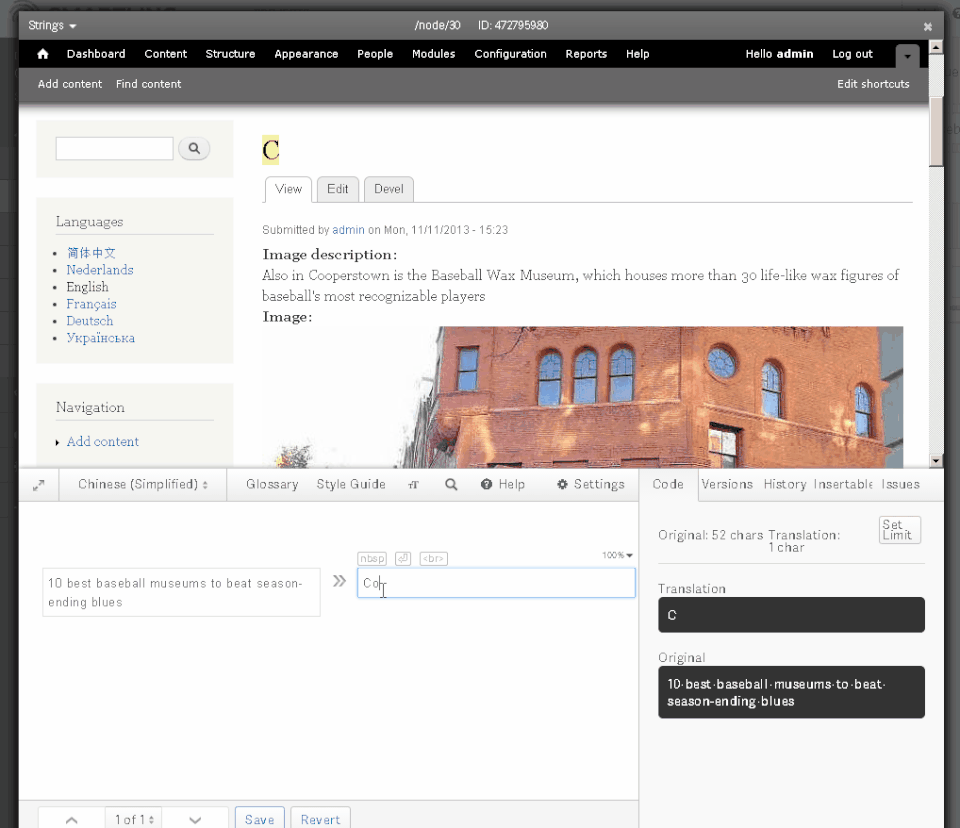Viewport: 960px width, 828px height.
Task: Insert a line return symbol button
Action: click(403, 559)
